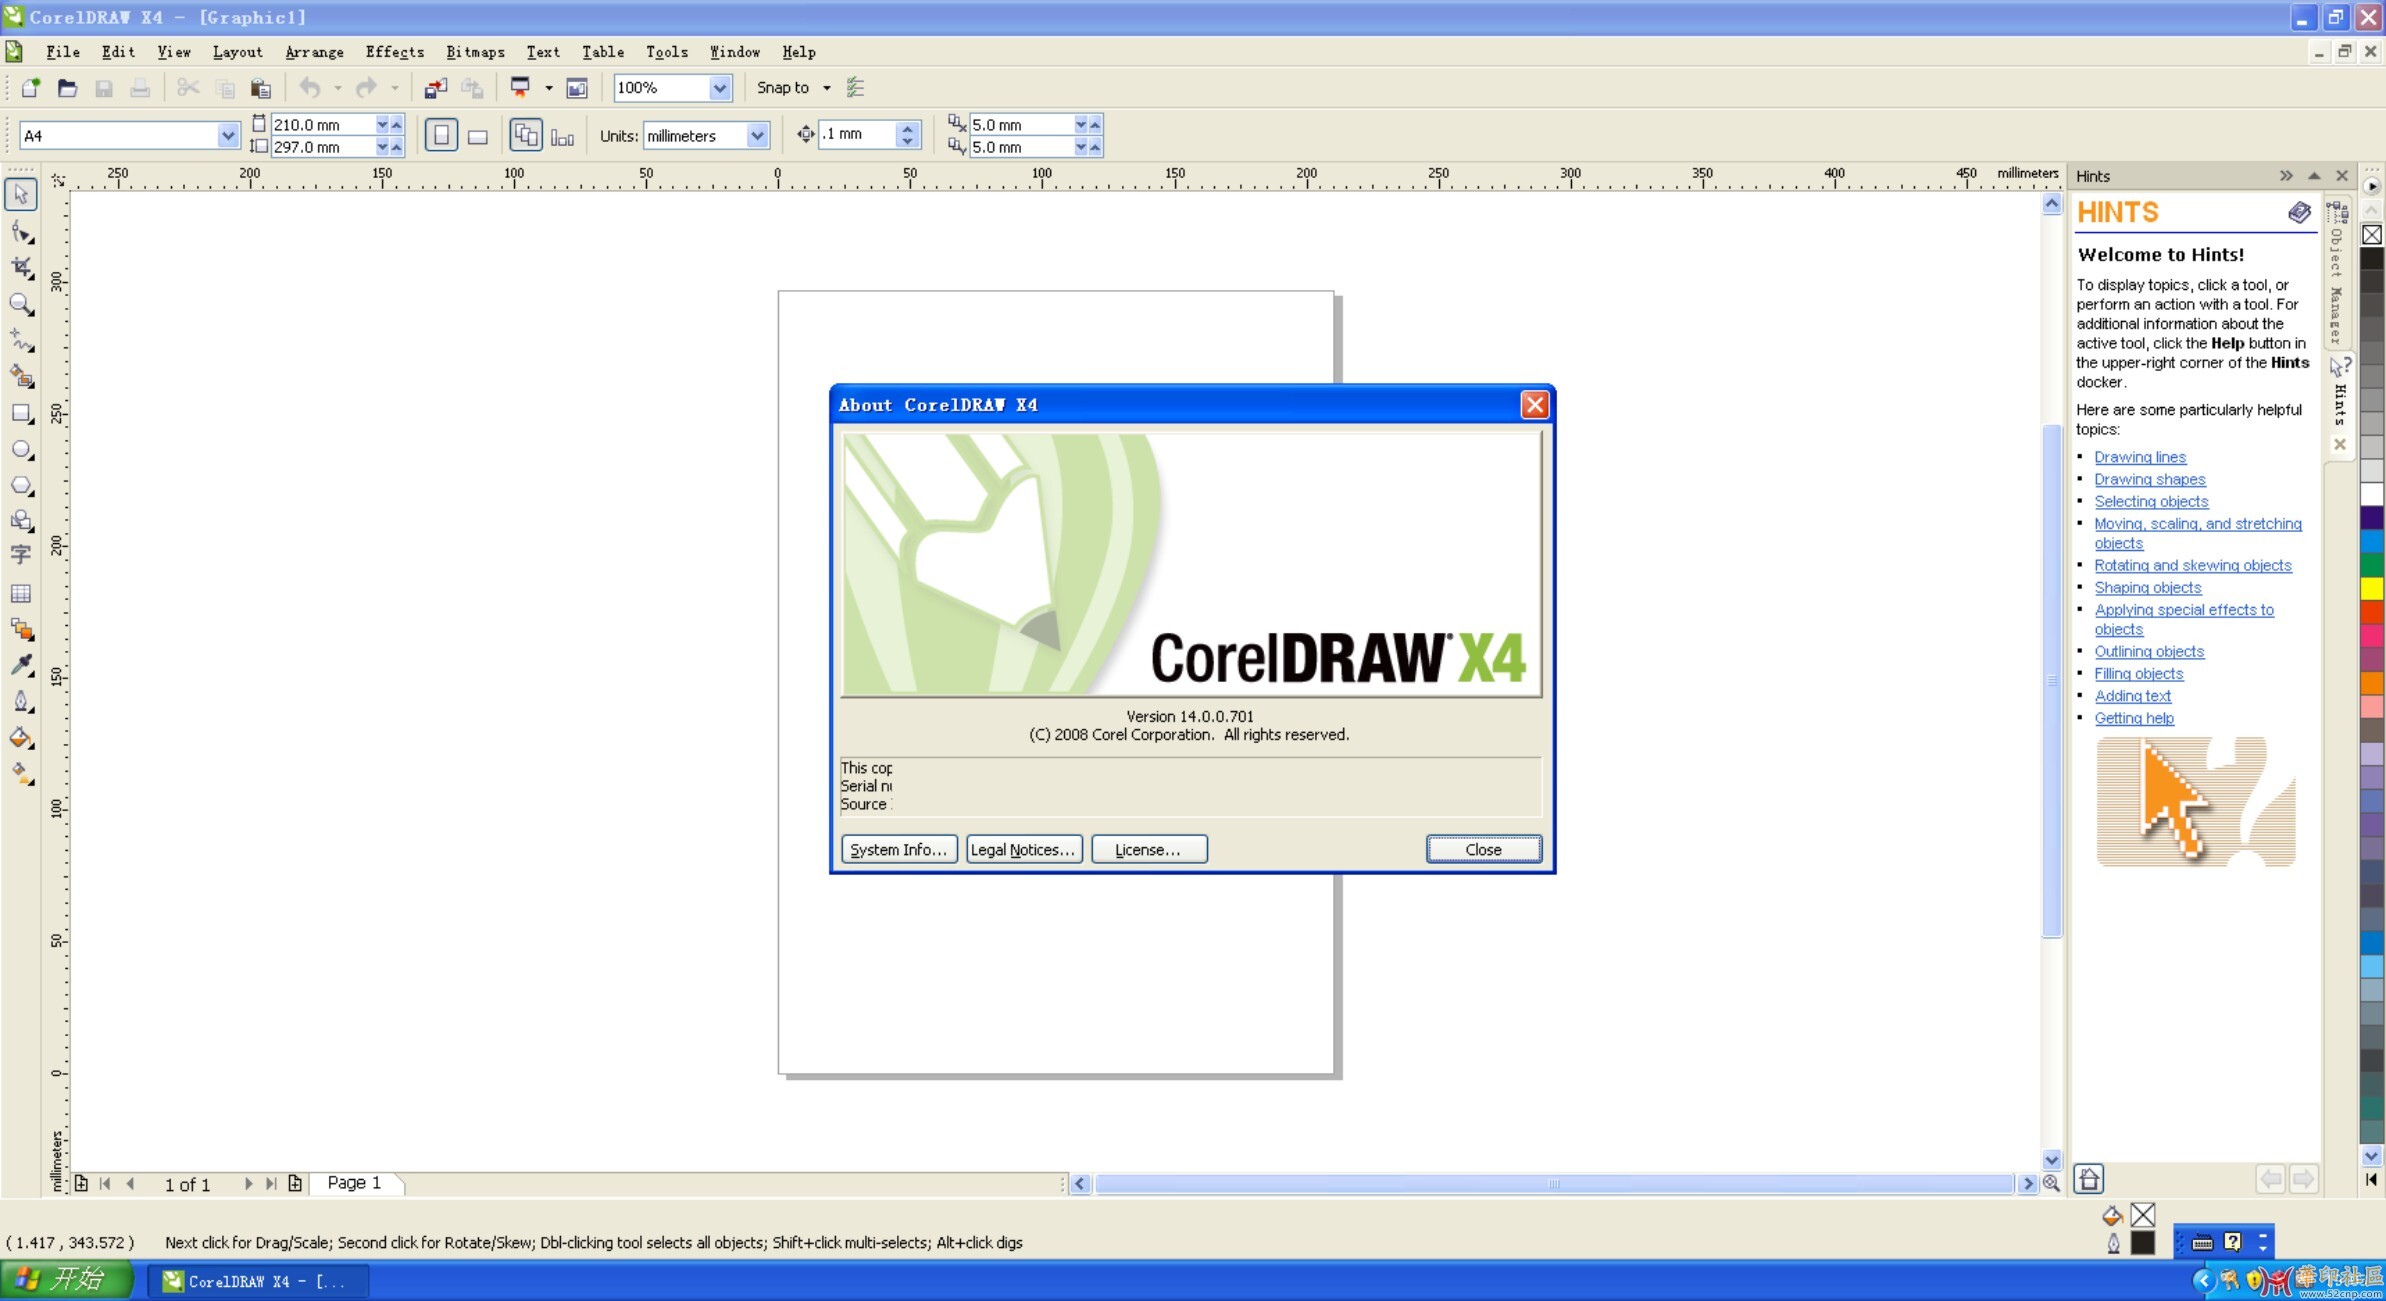
Task: Enable snapping via Snap to control
Action: [791, 88]
